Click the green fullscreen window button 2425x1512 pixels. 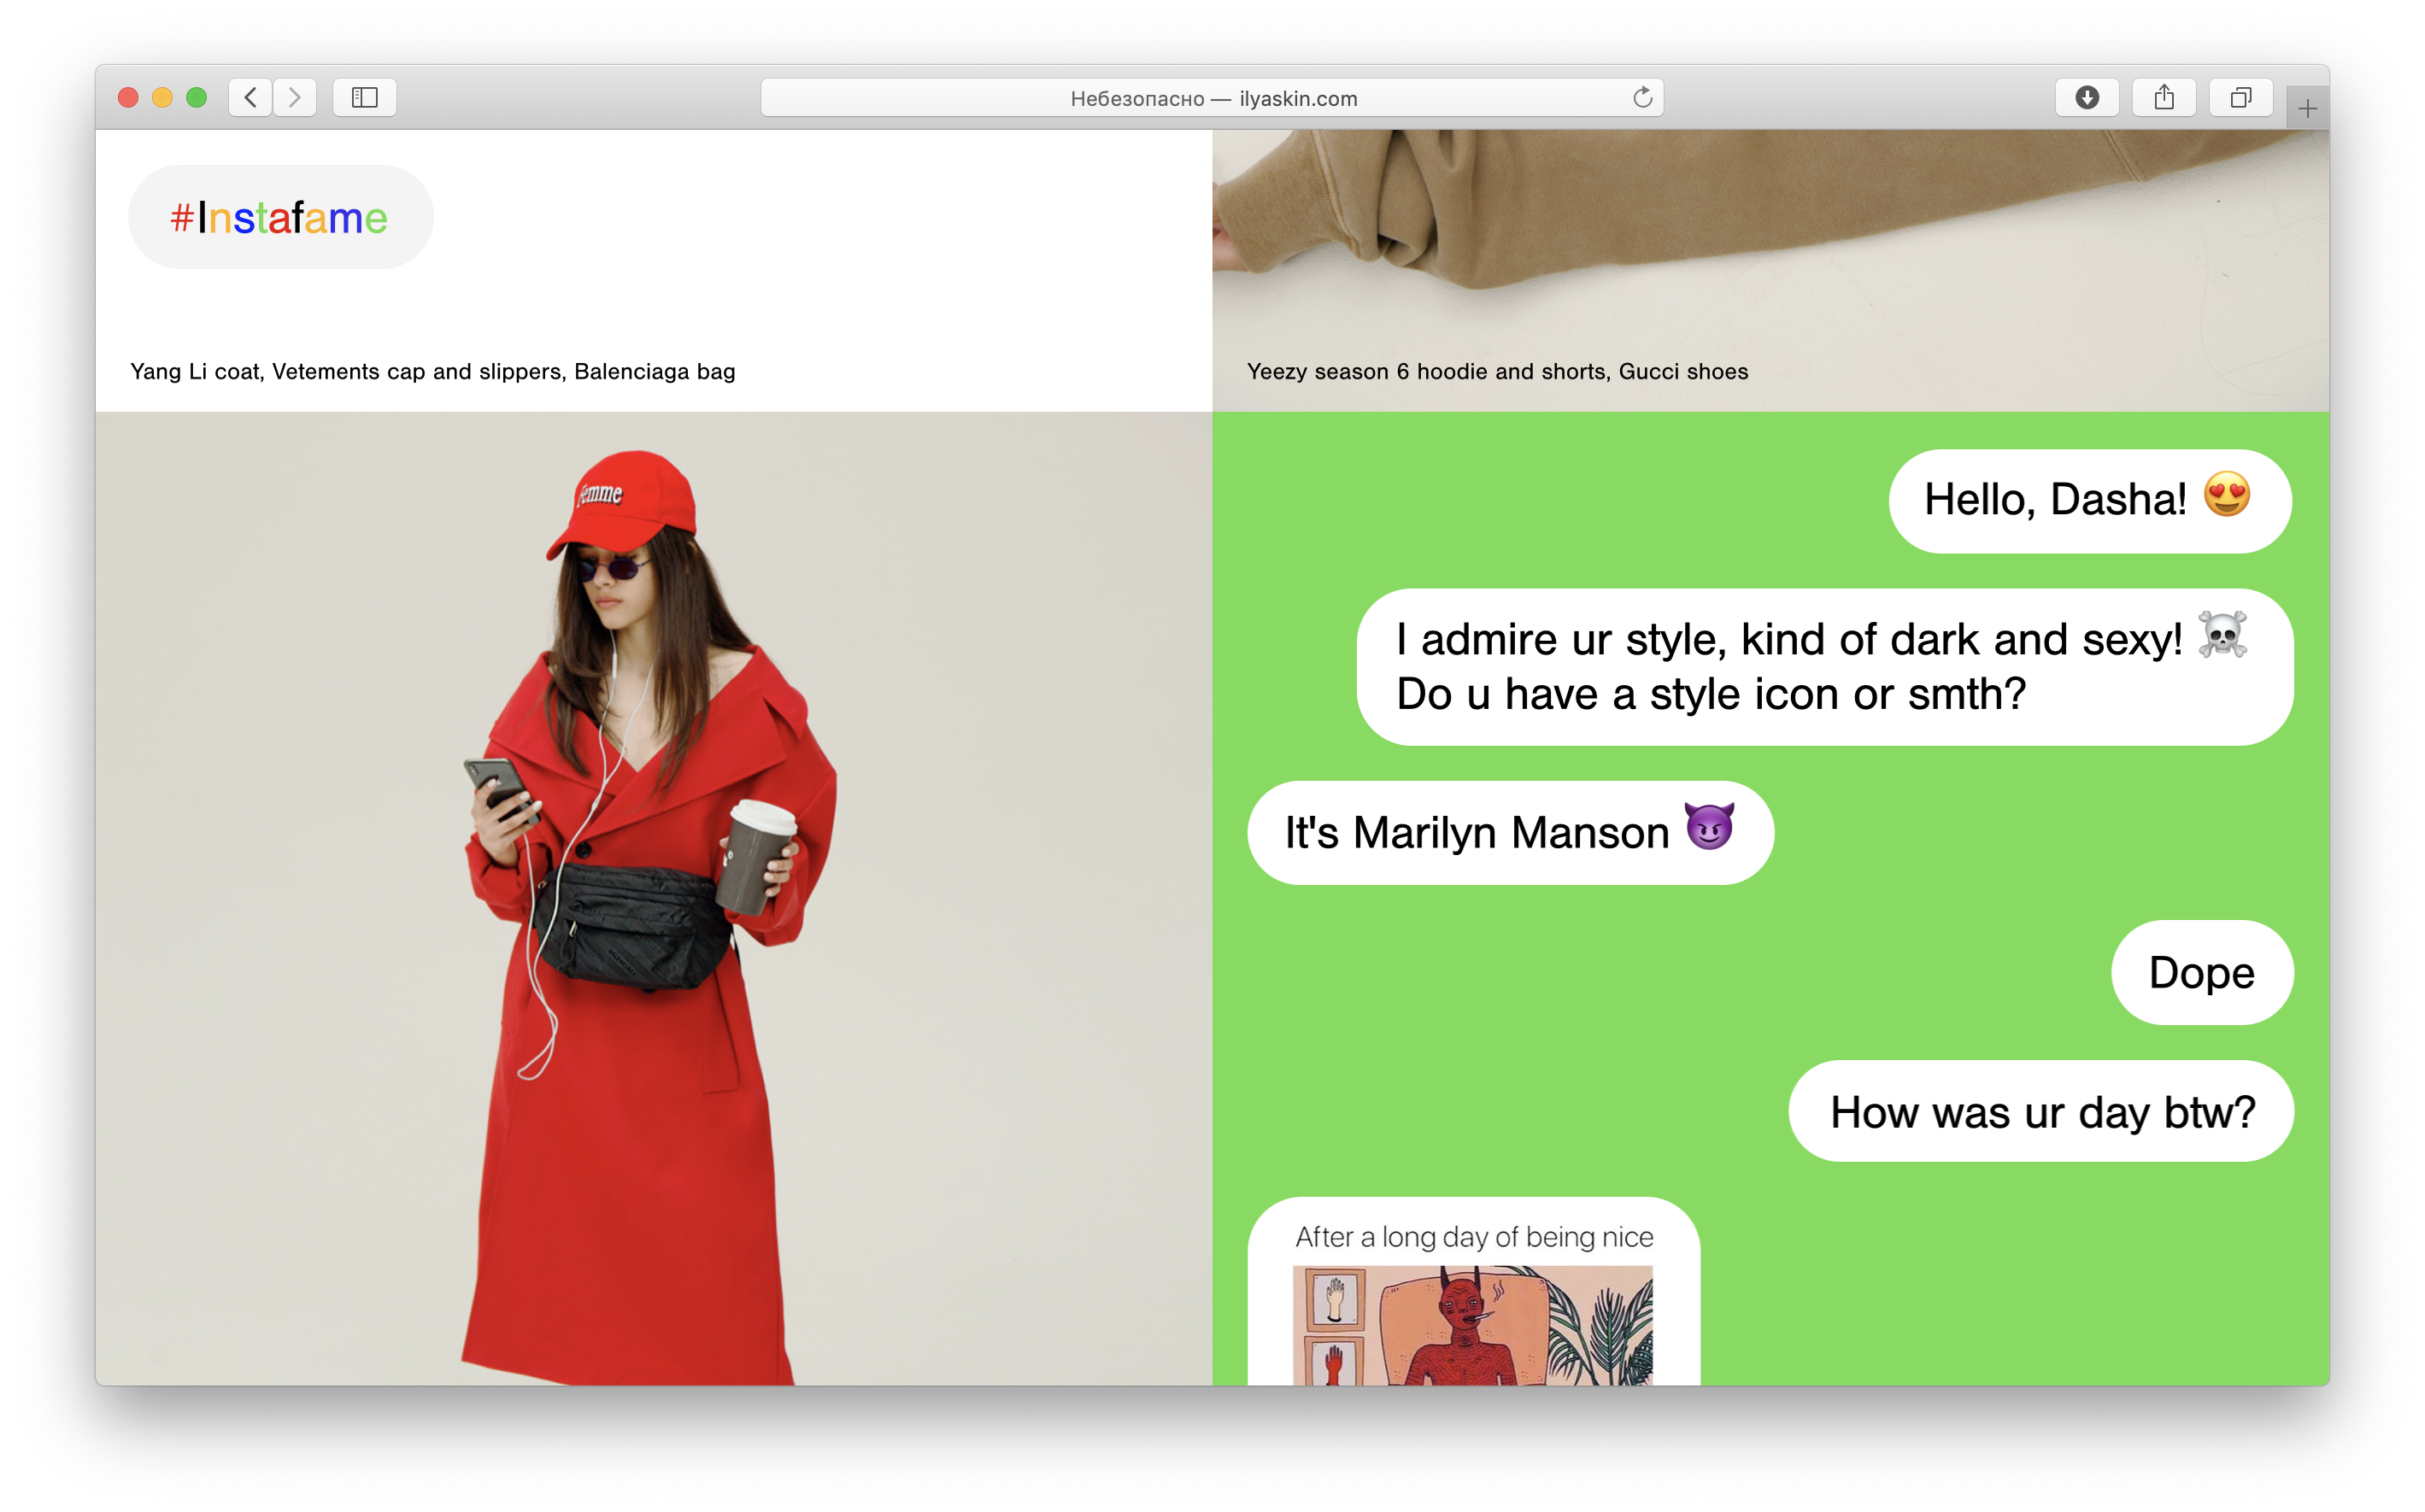tap(197, 97)
